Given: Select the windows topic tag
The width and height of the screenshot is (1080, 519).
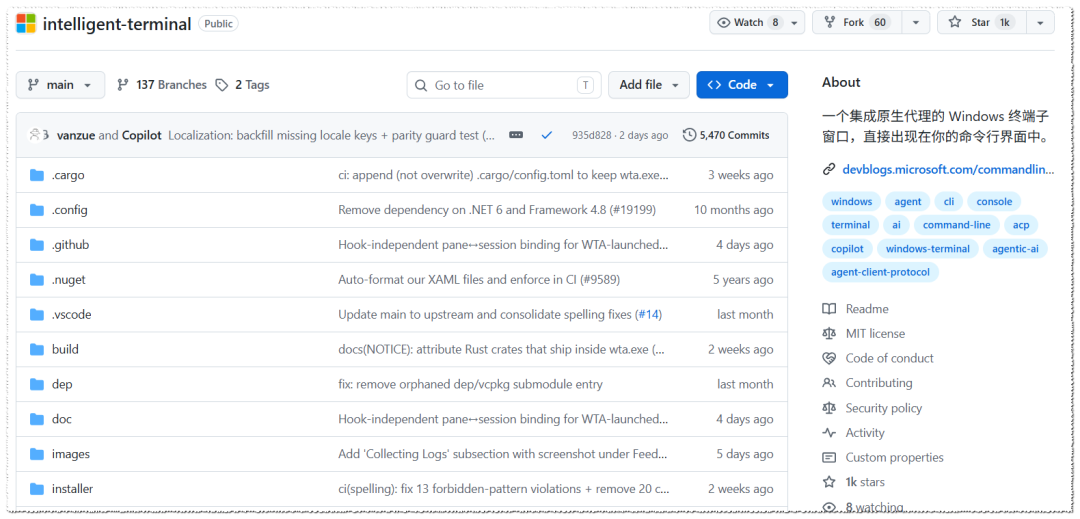Looking at the screenshot, I should (x=851, y=202).
